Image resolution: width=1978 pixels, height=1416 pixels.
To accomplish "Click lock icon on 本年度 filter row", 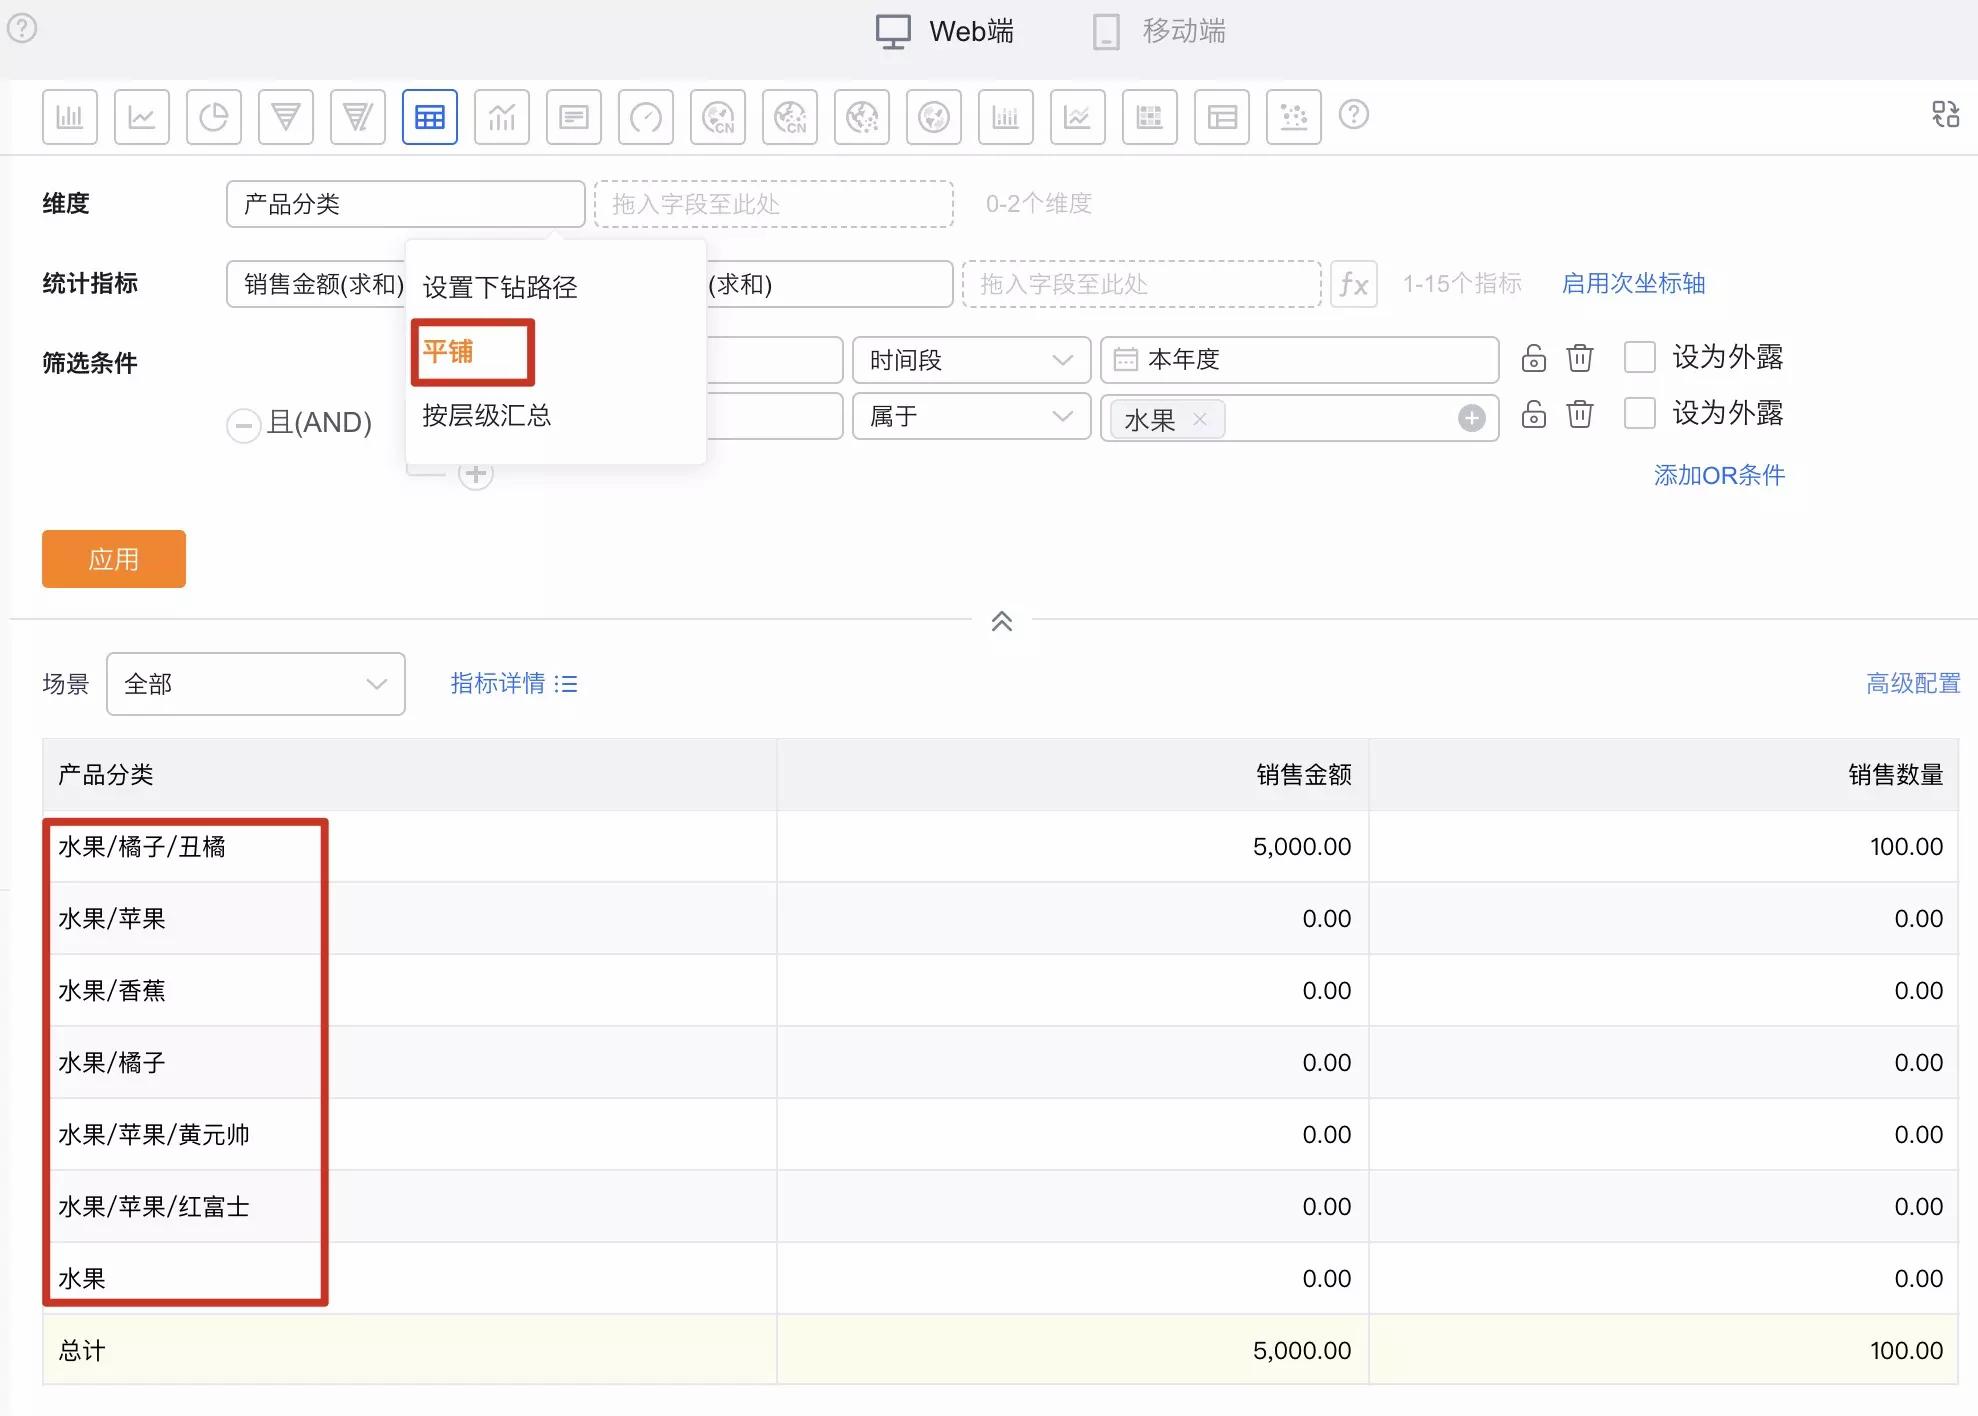I will [x=1533, y=358].
